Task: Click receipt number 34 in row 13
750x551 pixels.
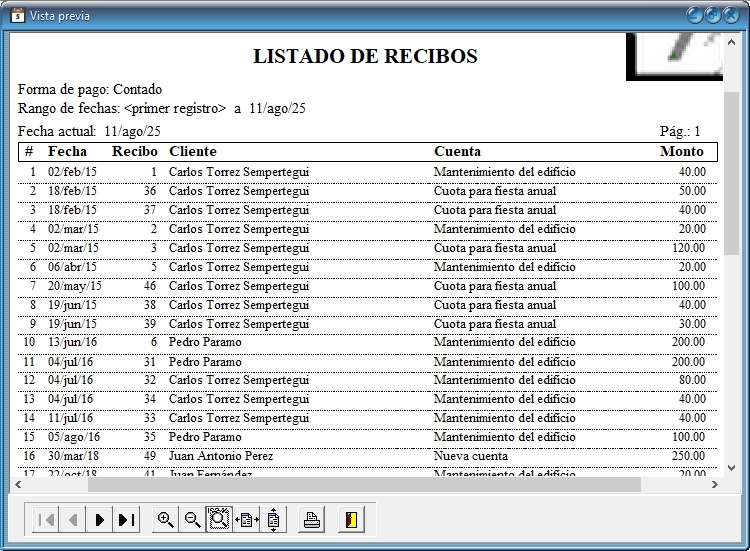Action: (150, 399)
